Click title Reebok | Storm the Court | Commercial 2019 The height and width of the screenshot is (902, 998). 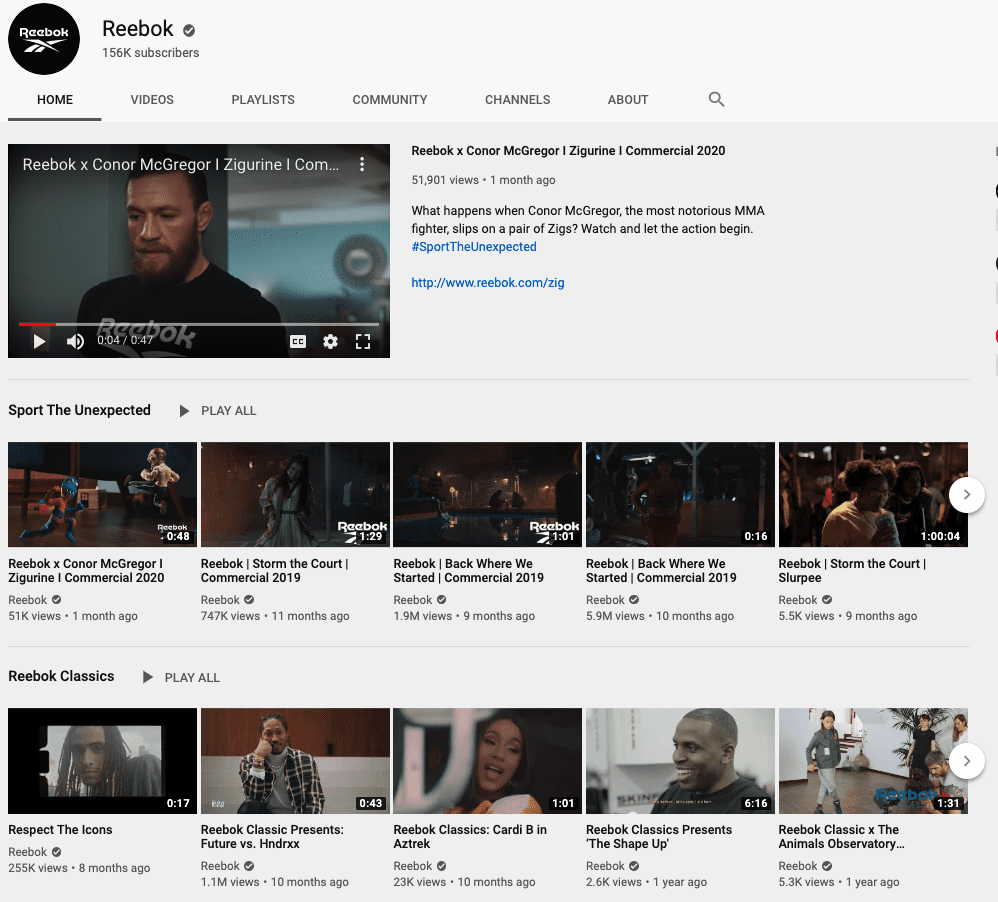tap(274, 571)
